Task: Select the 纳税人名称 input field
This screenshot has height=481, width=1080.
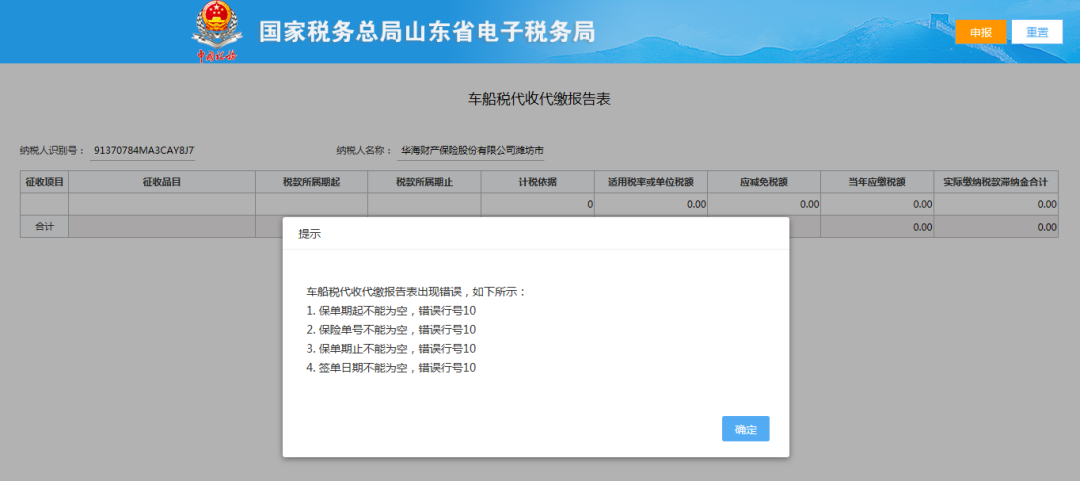Action: (471, 150)
